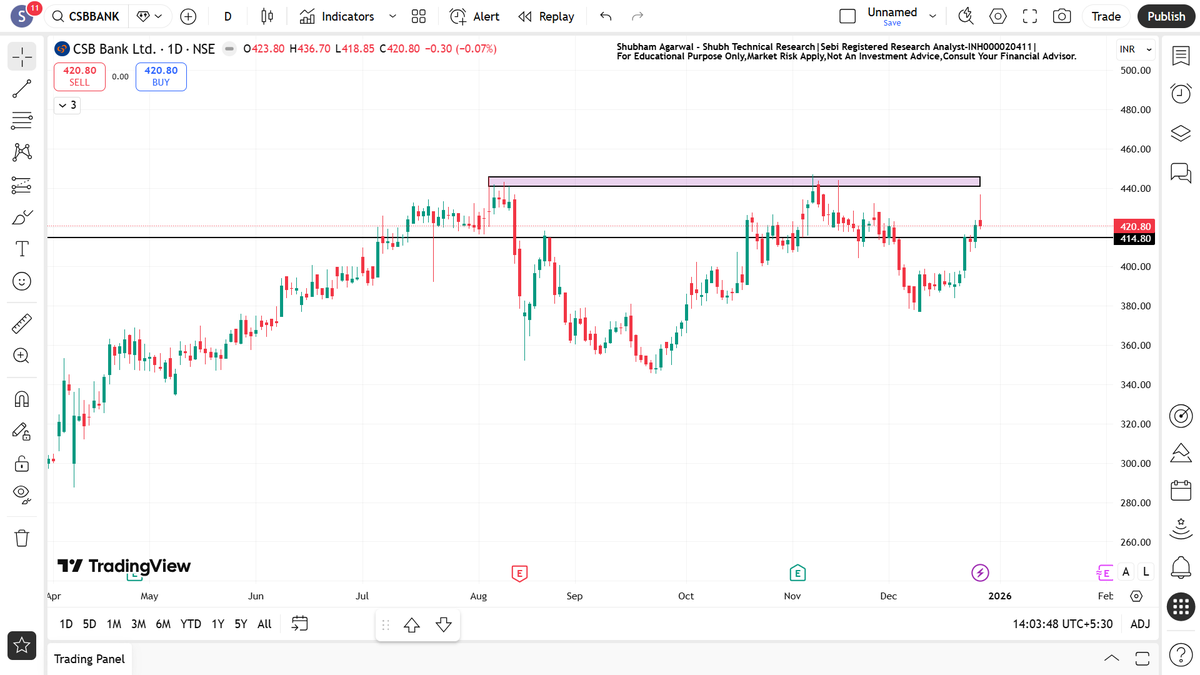
Task: Open the forecasting and measurement tools
Action: [x=22, y=185]
